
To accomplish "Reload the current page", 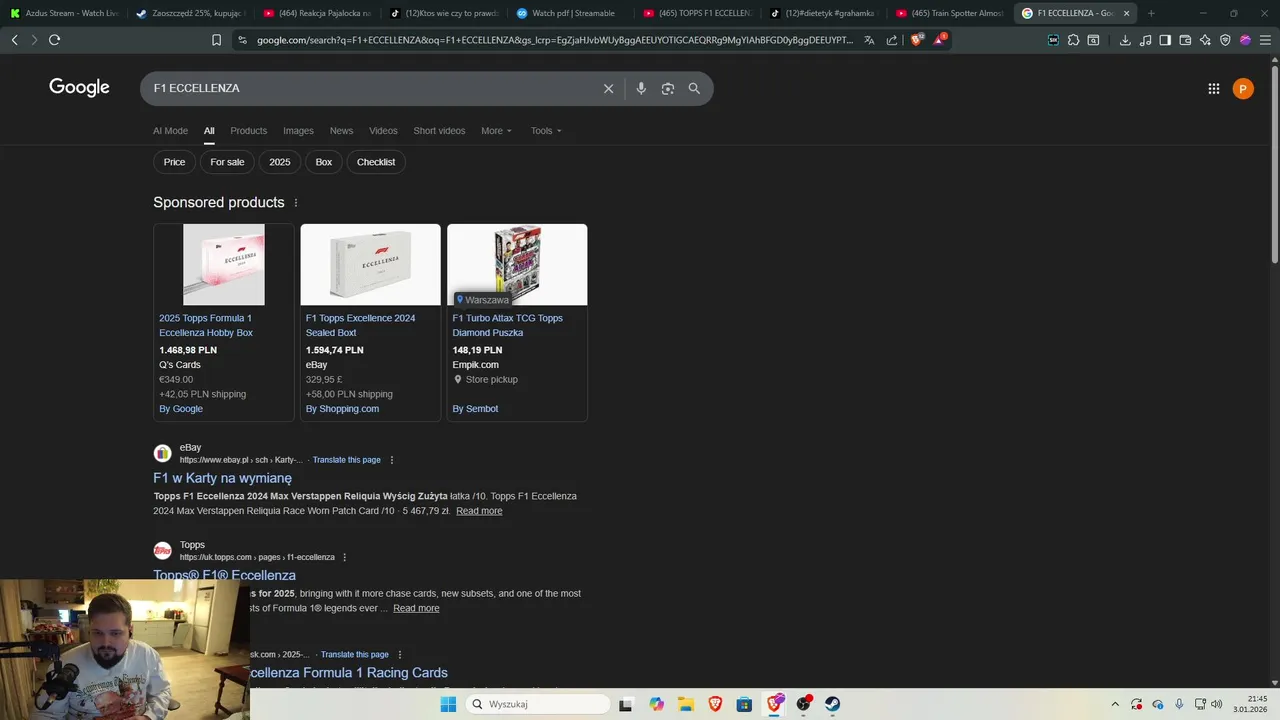I will coord(54,40).
